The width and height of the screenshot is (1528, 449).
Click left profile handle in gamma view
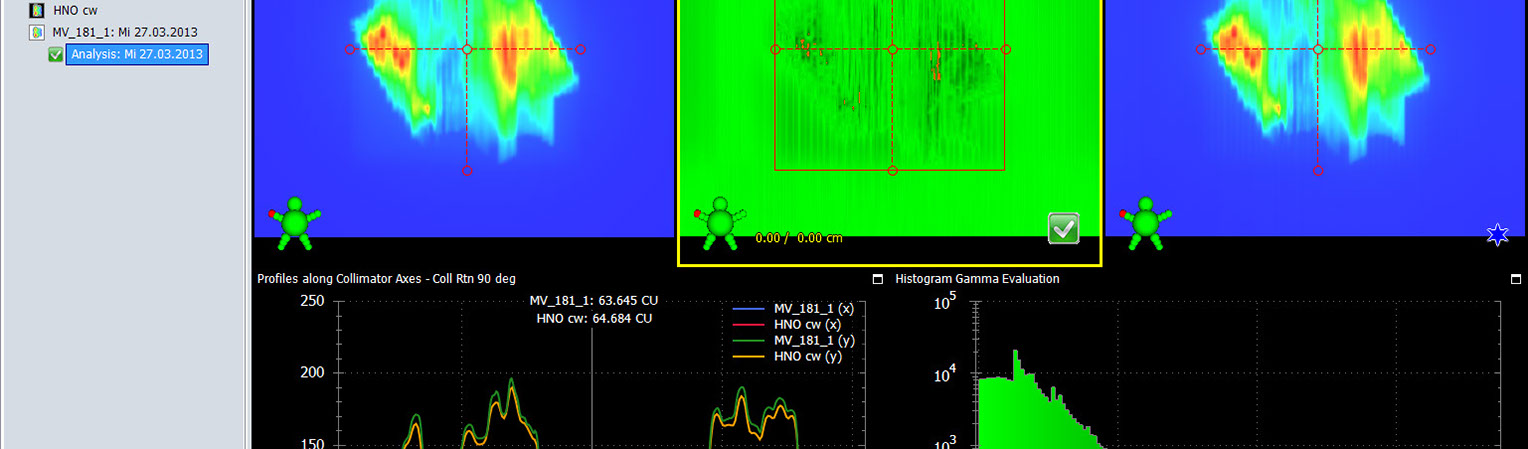pyautogui.click(x=775, y=49)
